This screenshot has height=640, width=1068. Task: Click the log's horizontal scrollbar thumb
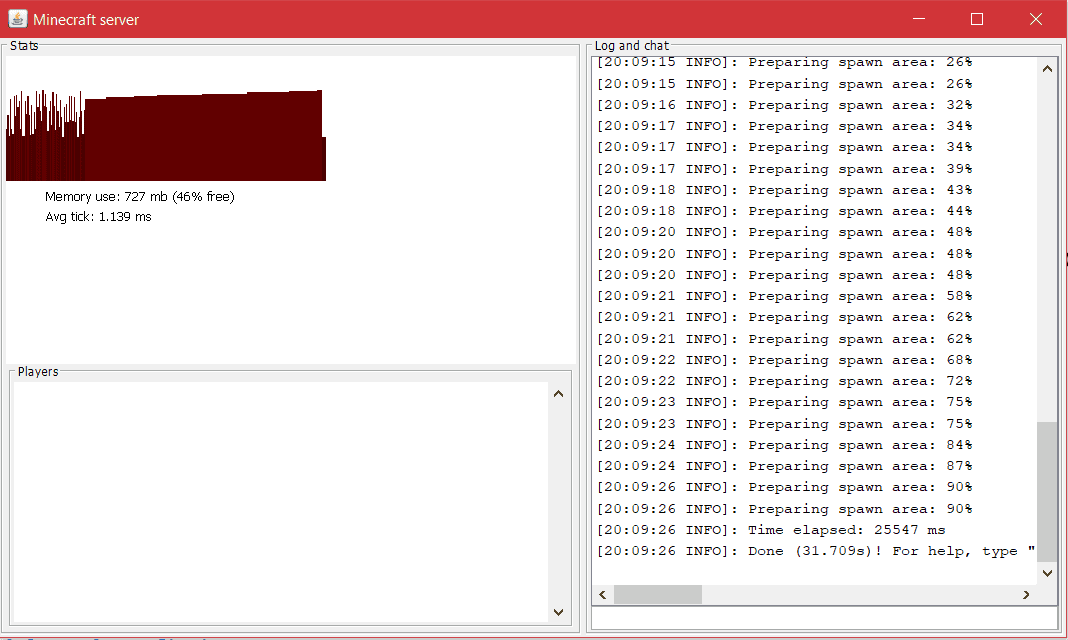click(x=657, y=595)
